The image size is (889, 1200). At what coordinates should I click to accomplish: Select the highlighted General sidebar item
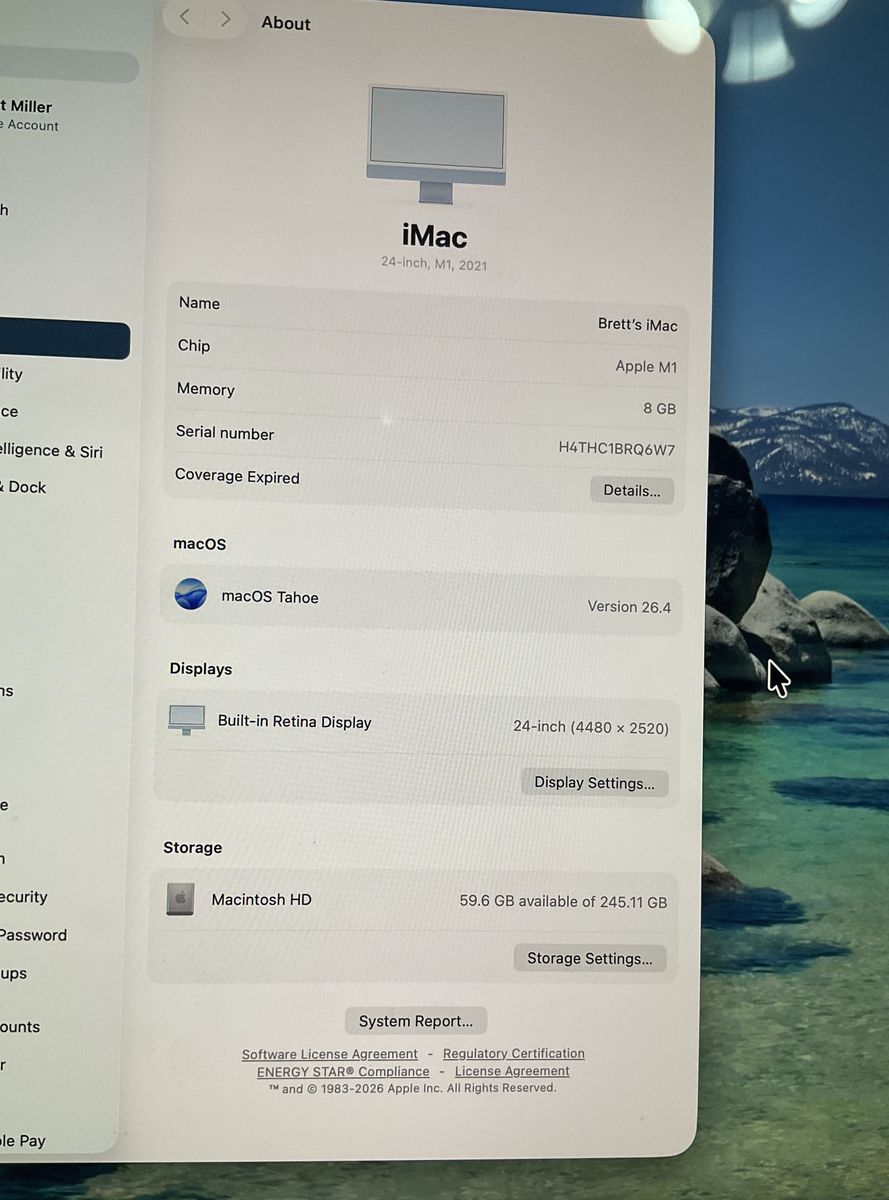tap(62, 341)
